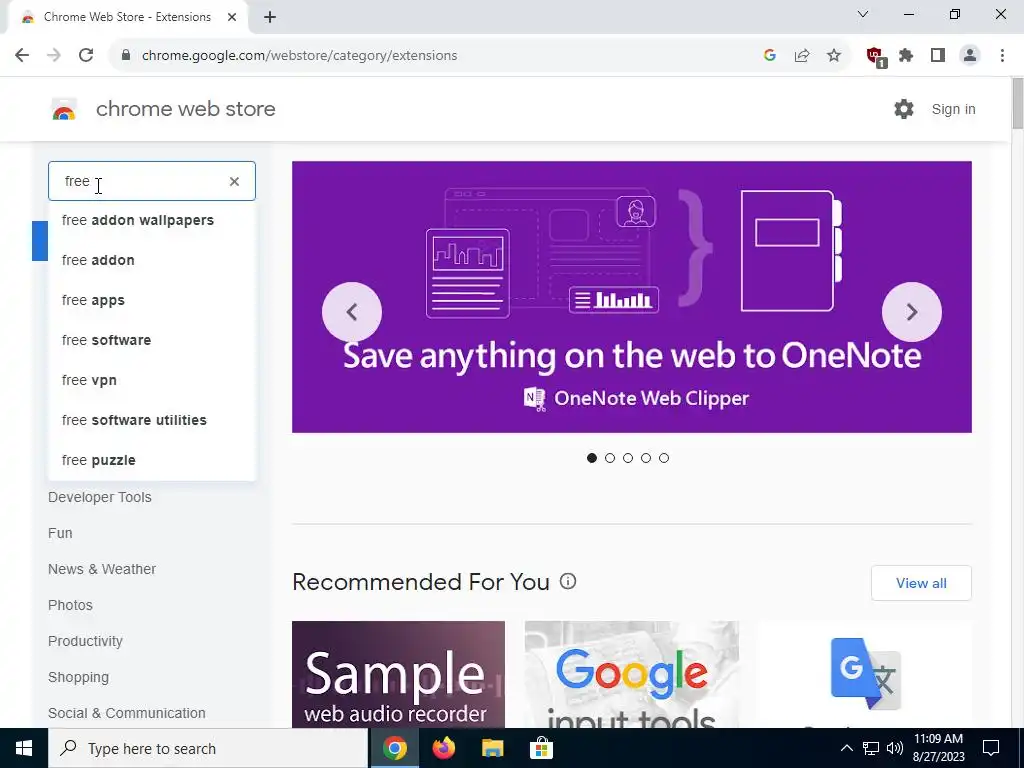The height and width of the screenshot is (768, 1024).
Task: Click the Chrome address bar URL
Action: coord(299,56)
